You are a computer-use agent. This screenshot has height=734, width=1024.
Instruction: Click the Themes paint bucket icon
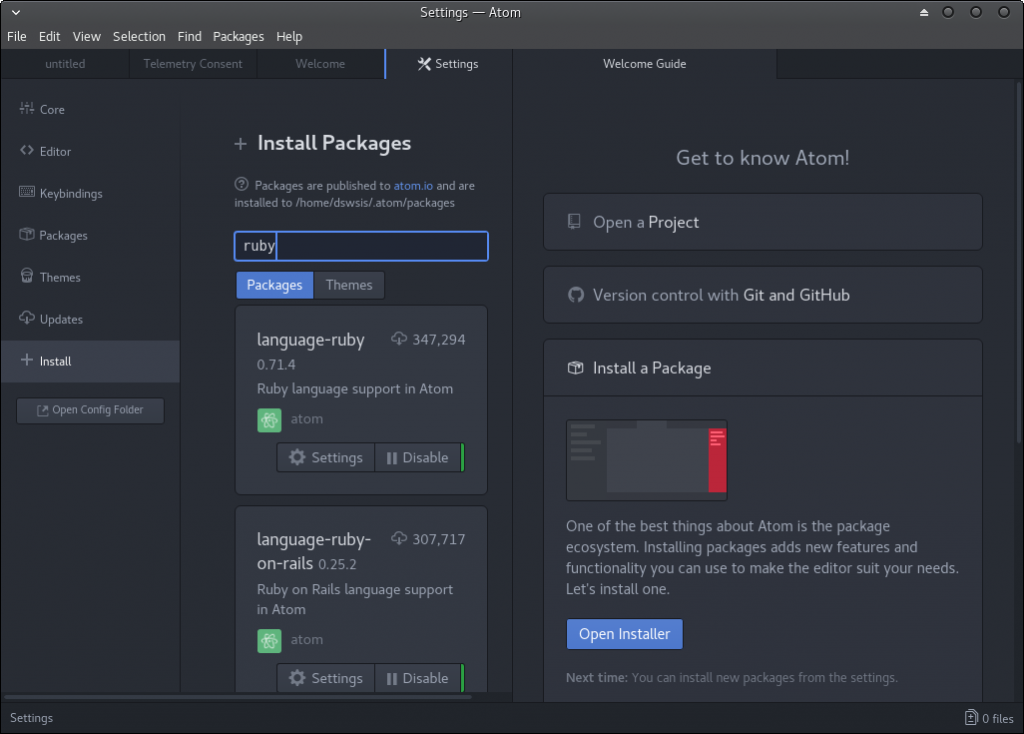point(27,277)
